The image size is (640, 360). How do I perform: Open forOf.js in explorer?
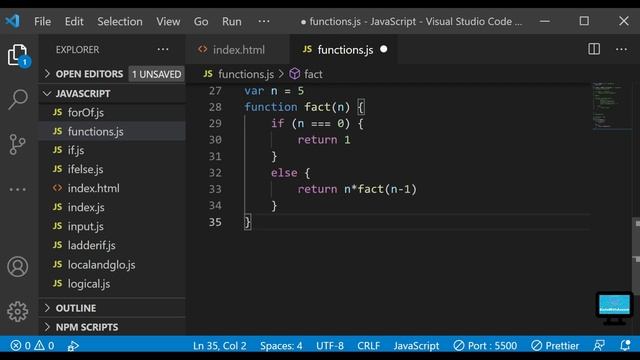coord(112,112)
